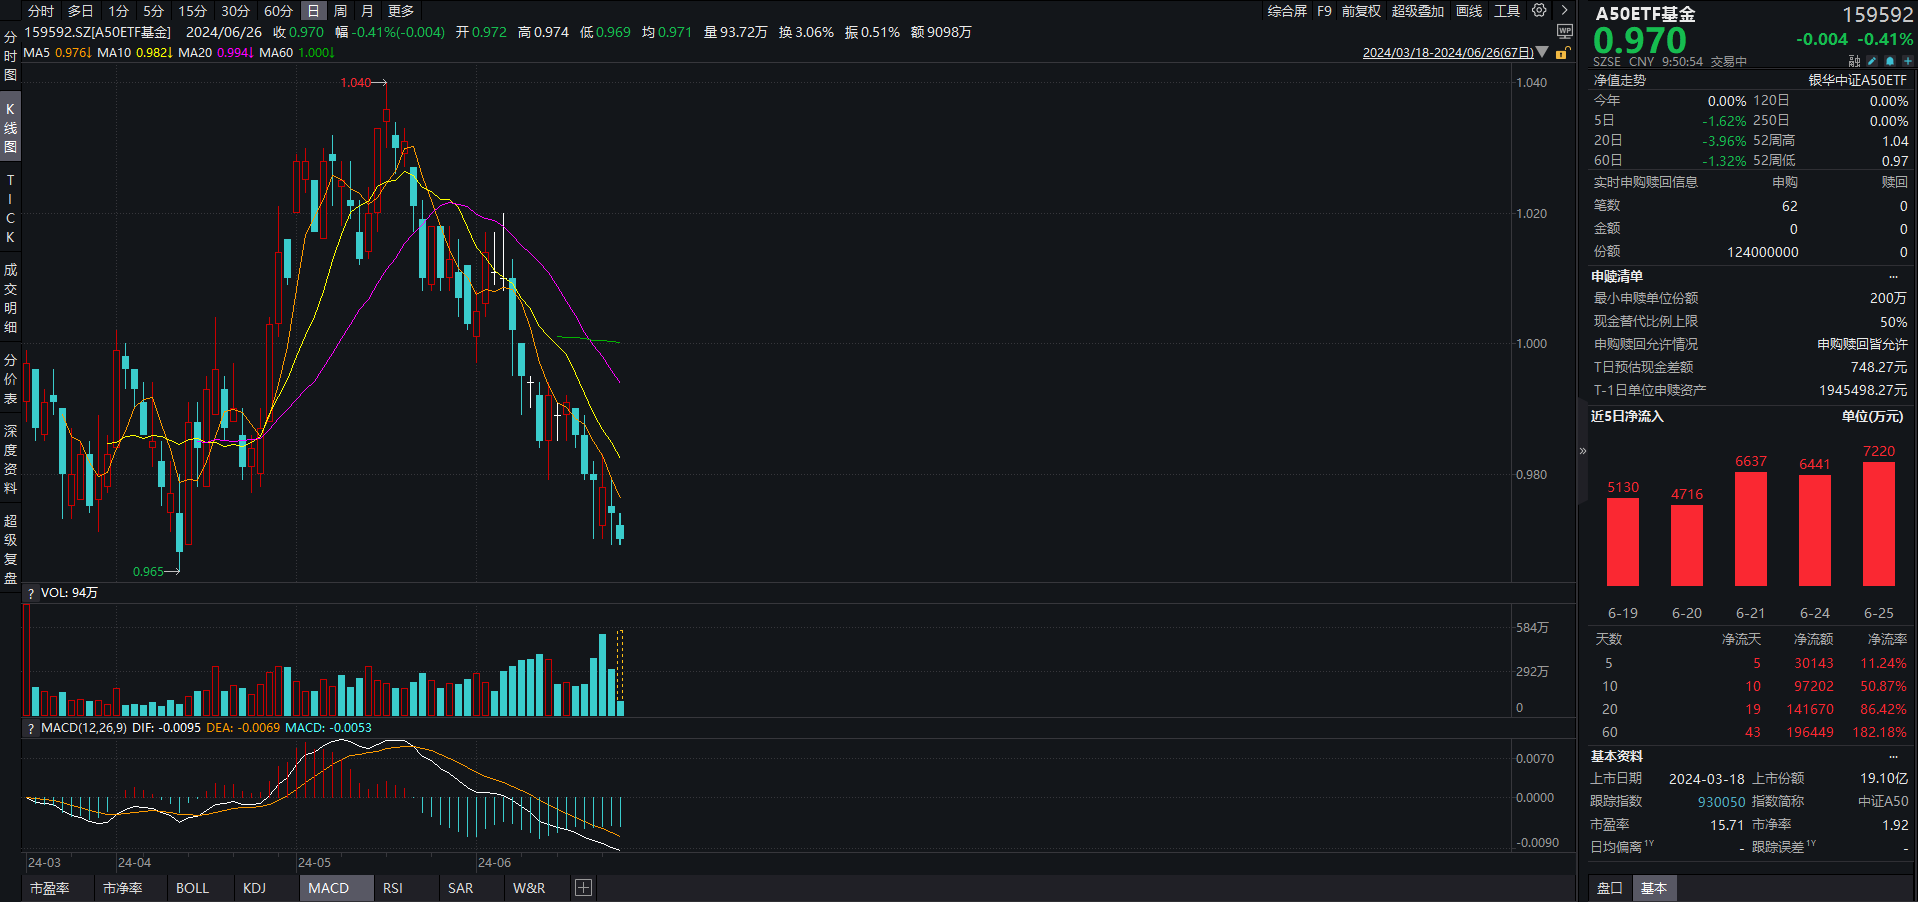Open chart settings gear icon
The image size is (1918, 902).
click(1539, 11)
